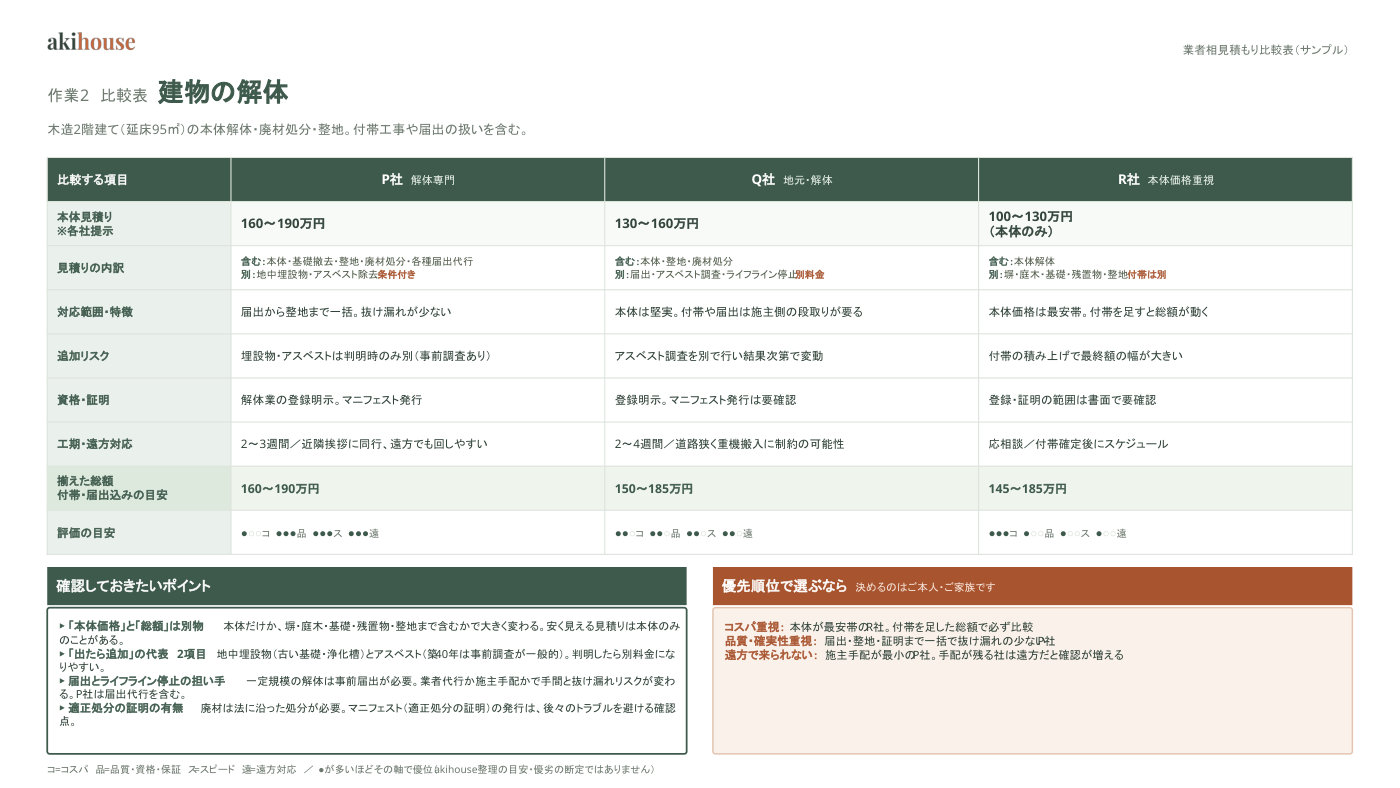The height and width of the screenshot is (788, 1400).
Task: Click 登録明示。マニフェスト発行は要確認 cell
Action: [x=792, y=400]
